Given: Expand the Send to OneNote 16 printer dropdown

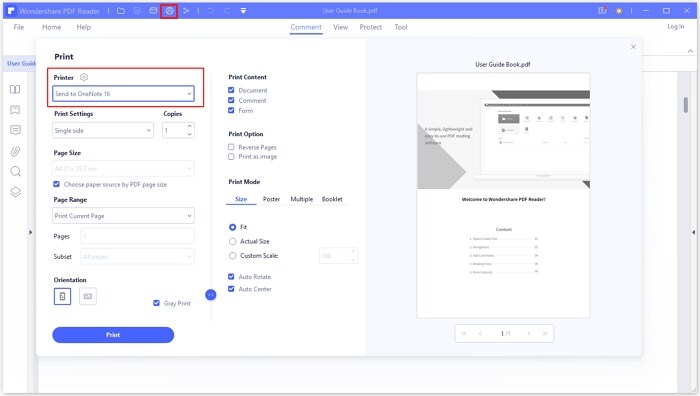Looking at the screenshot, I should coord(123,94).
